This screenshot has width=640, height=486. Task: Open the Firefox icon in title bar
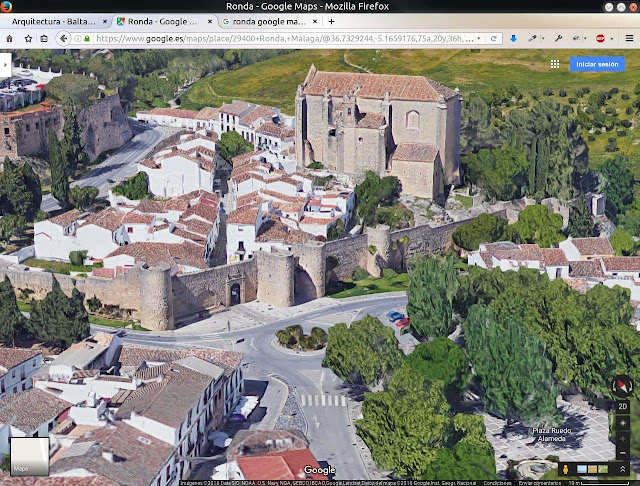click(6, 6)
